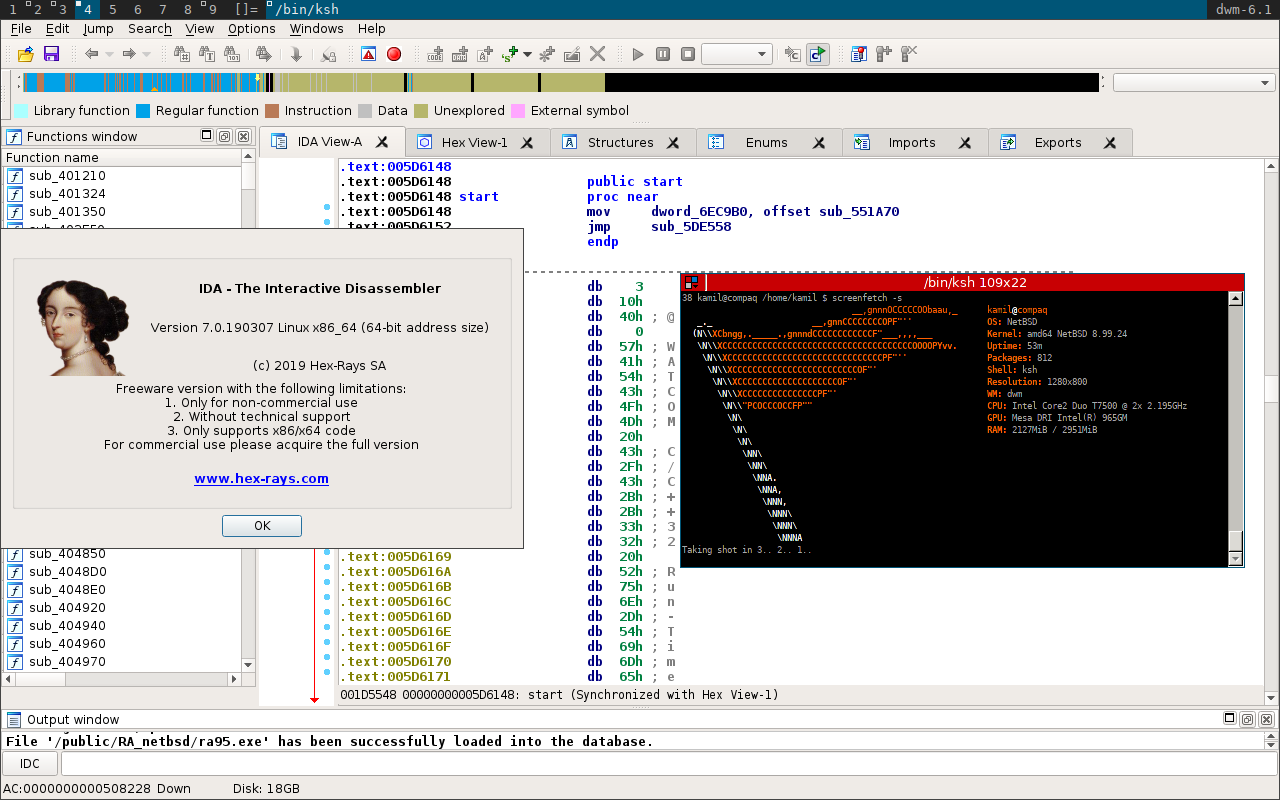Click OK in the About IDA dialog
Viewport: 1280px width, 800px height.
(x=262, y=525)
